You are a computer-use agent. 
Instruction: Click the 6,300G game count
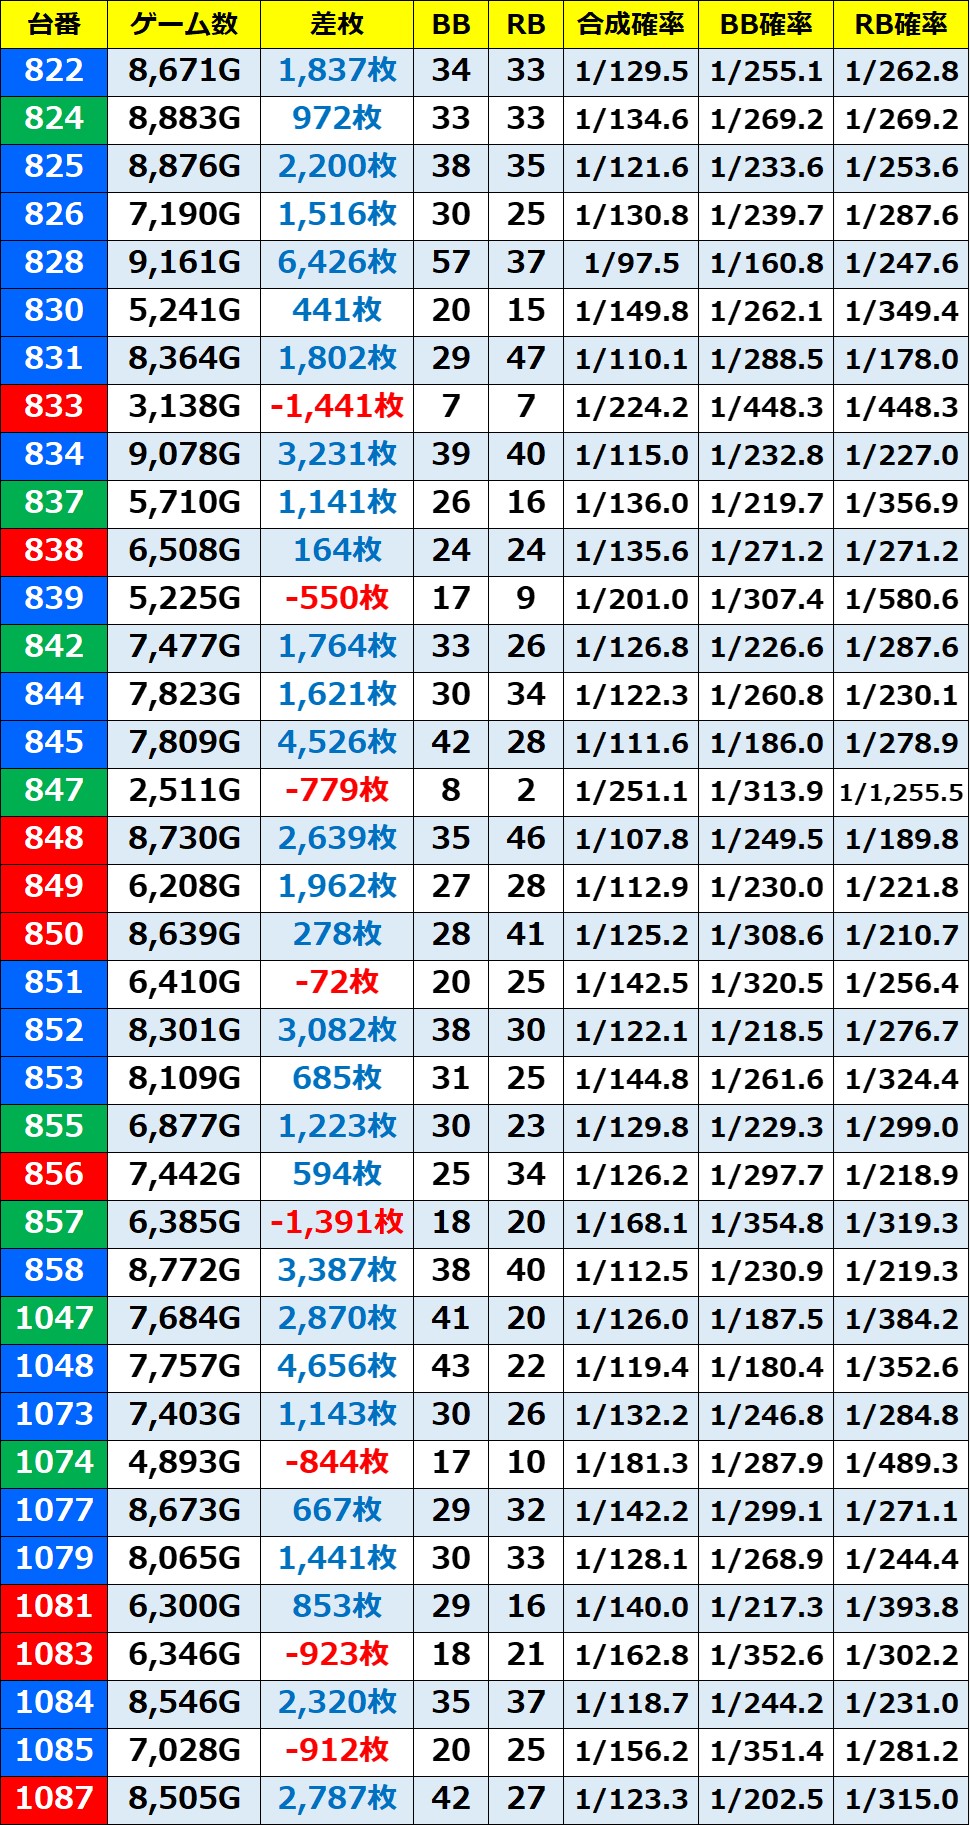(184, 1608)
